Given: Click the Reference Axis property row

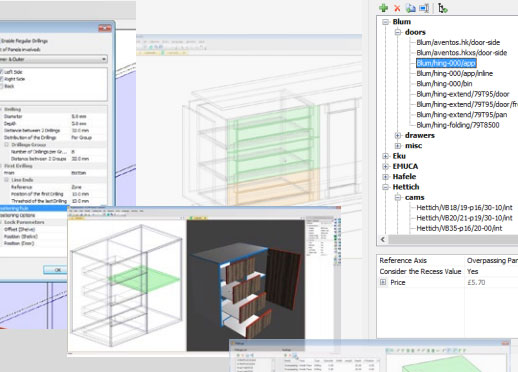Looking at the screenshot, I should tap(448, 260).
